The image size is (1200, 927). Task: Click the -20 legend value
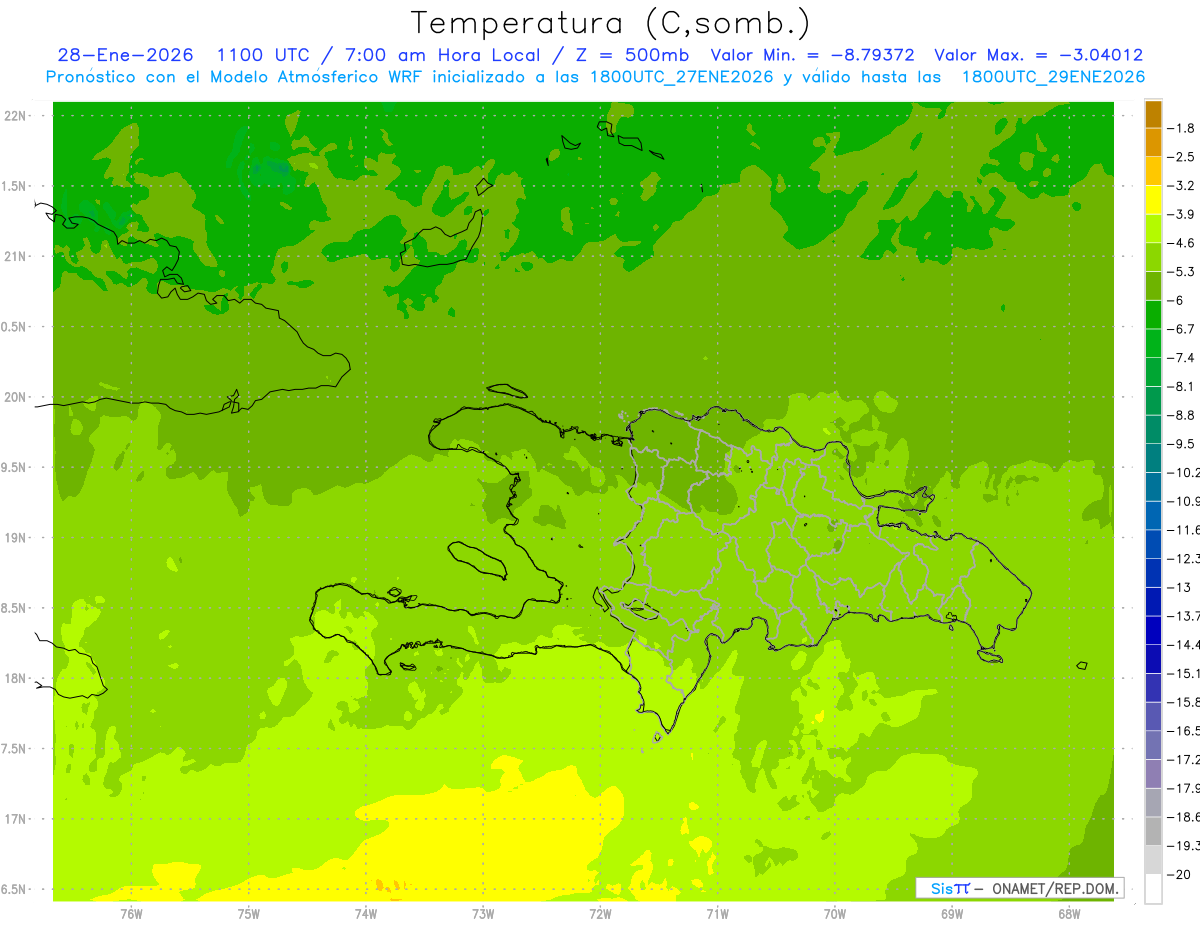point(1179,875)
